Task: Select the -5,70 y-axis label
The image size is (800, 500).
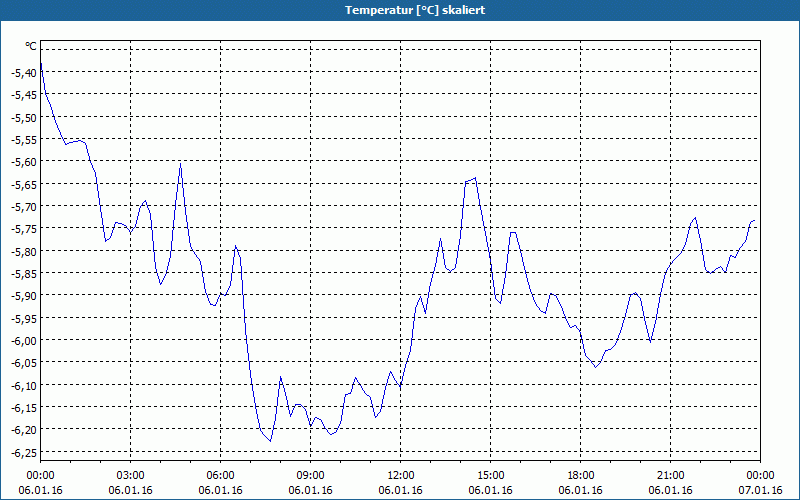Action: (x=23, y=207)
